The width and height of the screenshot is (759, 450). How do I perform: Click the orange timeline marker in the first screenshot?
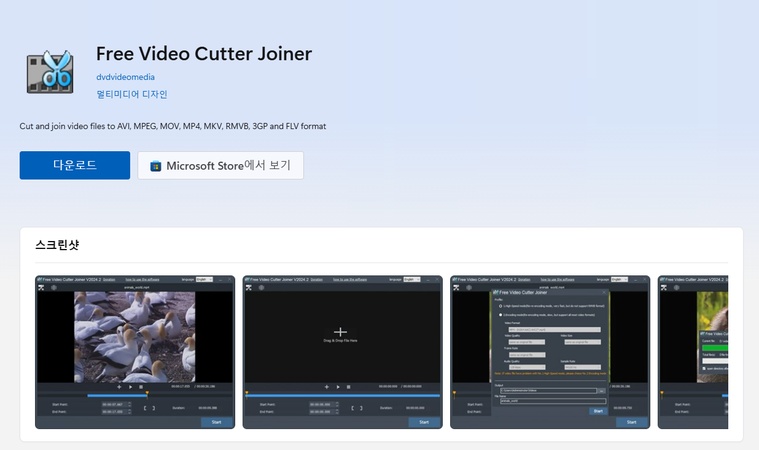(x=147, y=393)
